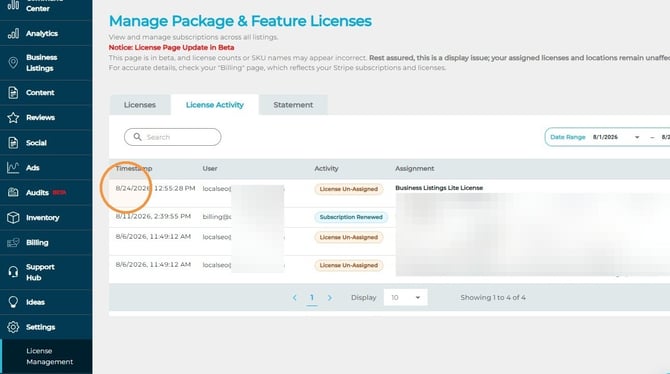The image size is (670, 374).
Task: Open Inventory via the cube icon
Action: [x=13, y=218]
